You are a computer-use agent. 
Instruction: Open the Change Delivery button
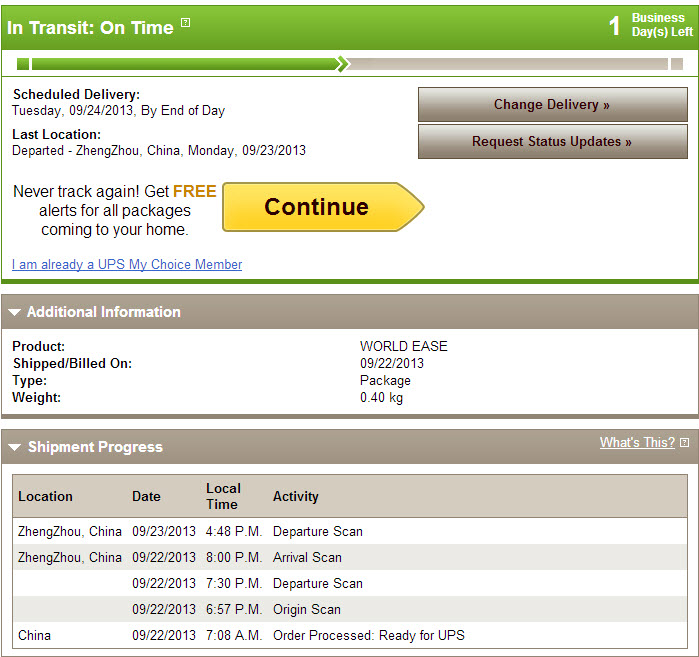(x=553, y=105)
